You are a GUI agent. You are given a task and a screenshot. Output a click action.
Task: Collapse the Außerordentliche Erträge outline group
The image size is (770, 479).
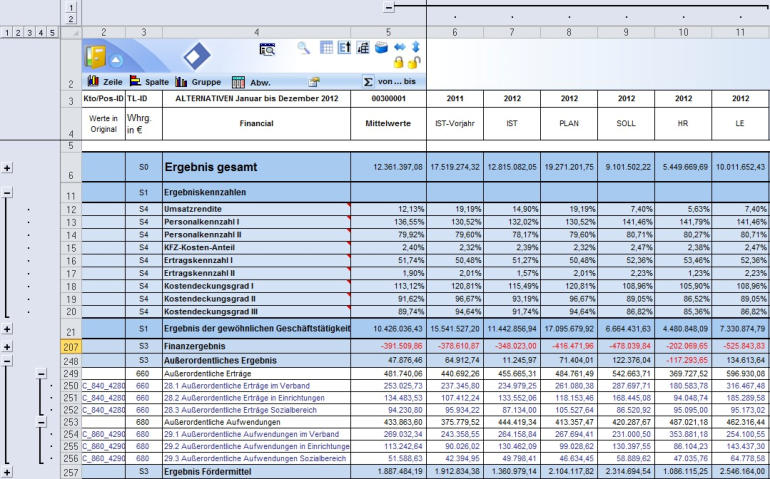41,372
